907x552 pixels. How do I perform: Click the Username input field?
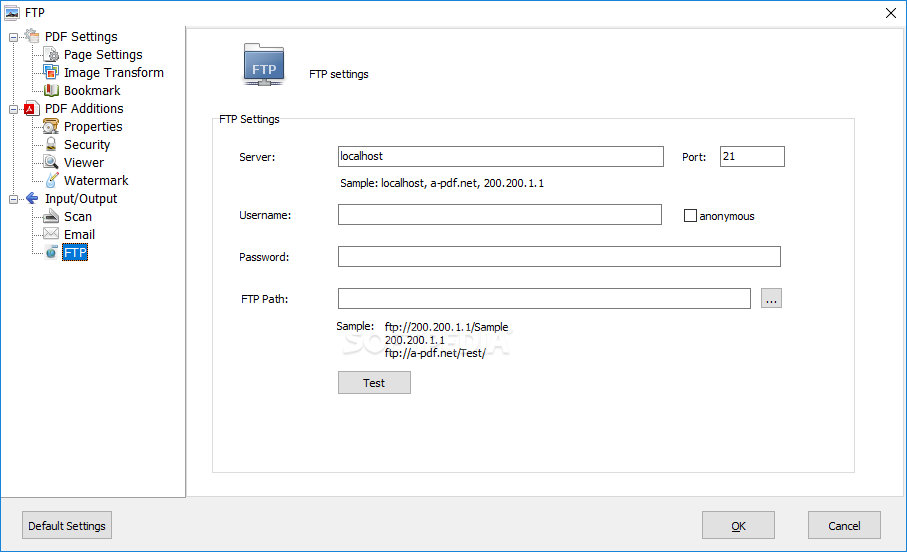[x=500, y=214]
